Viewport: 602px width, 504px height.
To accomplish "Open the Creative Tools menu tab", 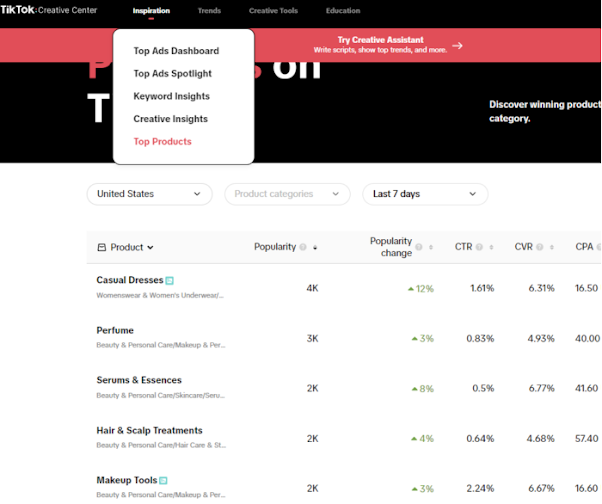I will click(x=273, y=11).
